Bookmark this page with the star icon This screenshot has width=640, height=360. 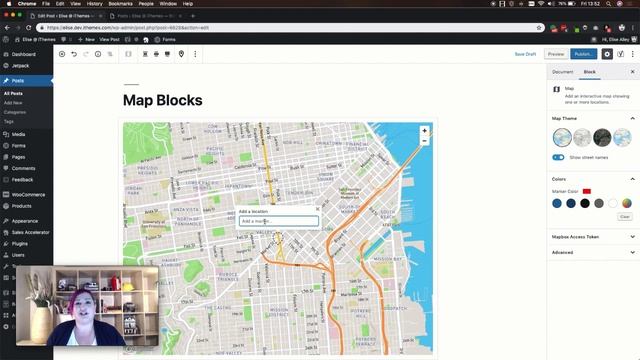click(539, 28)
